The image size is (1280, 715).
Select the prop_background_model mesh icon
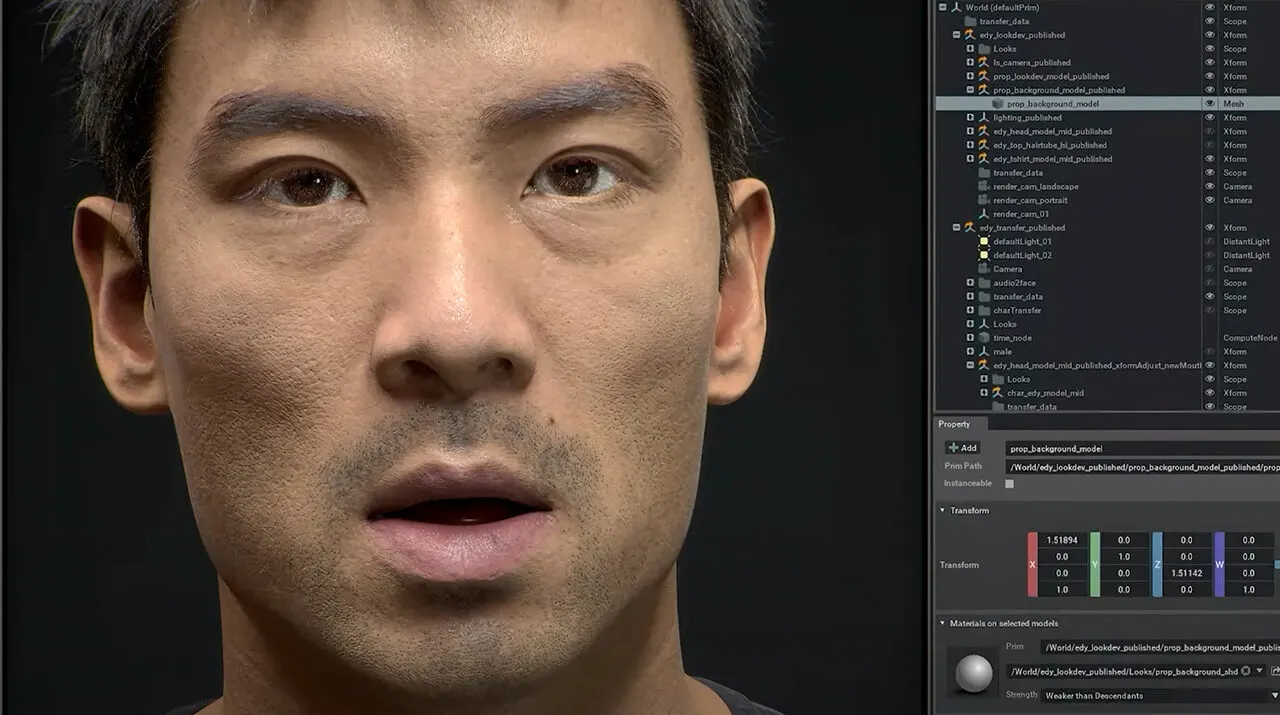(998, 104)
